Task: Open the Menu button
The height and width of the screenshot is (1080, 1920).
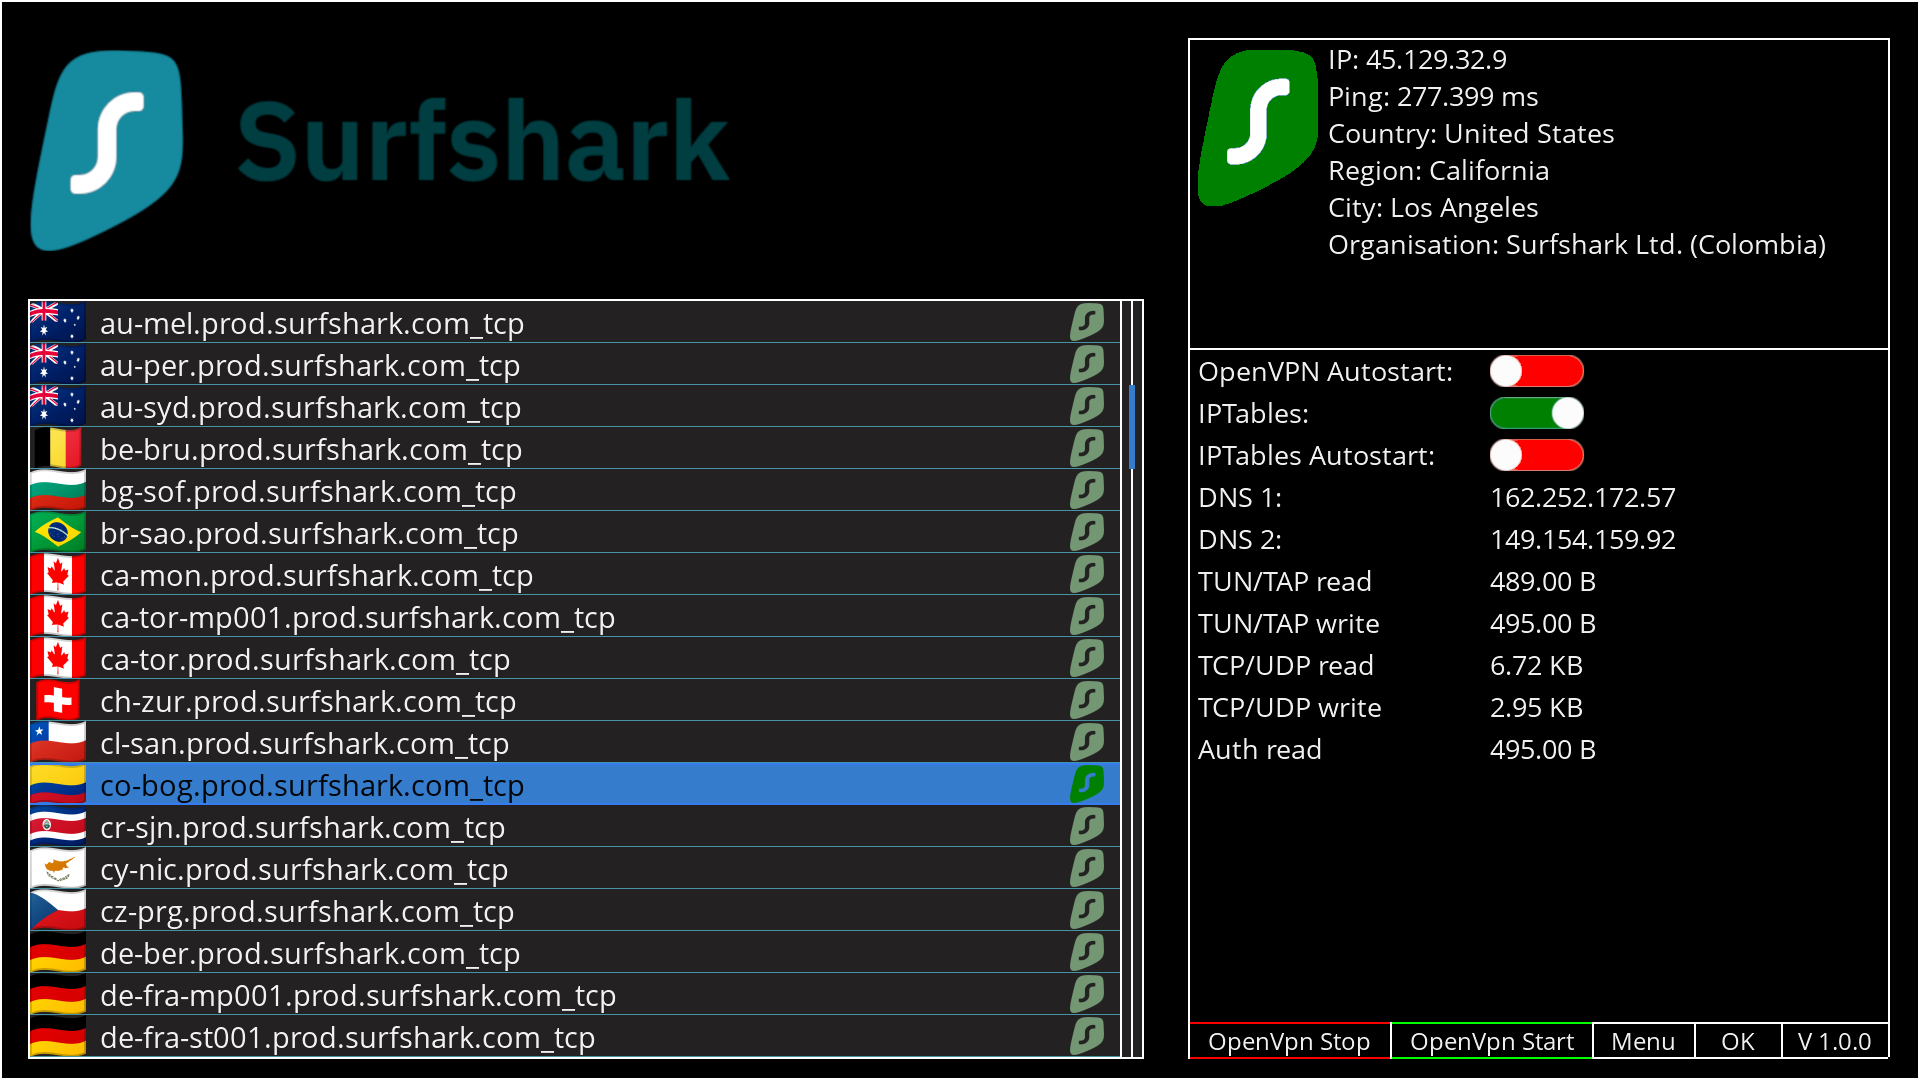Action: (x=1642, y=1041)
